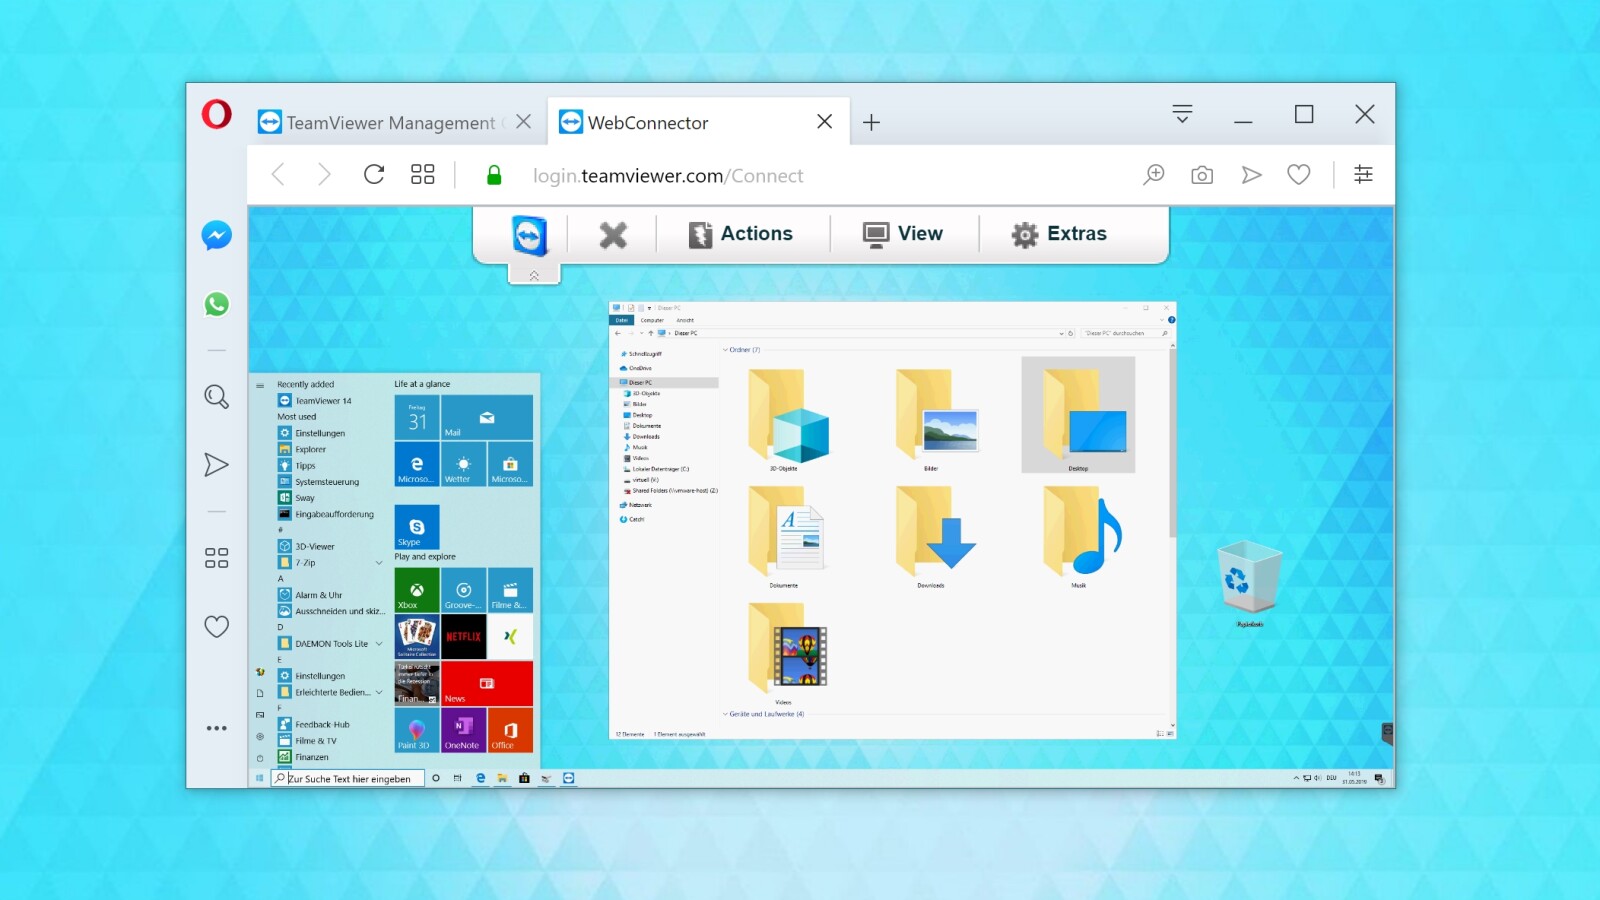Go back to previous page
Image resolution: width=1600 pixels, height=900 pixels.
(279, 175)
